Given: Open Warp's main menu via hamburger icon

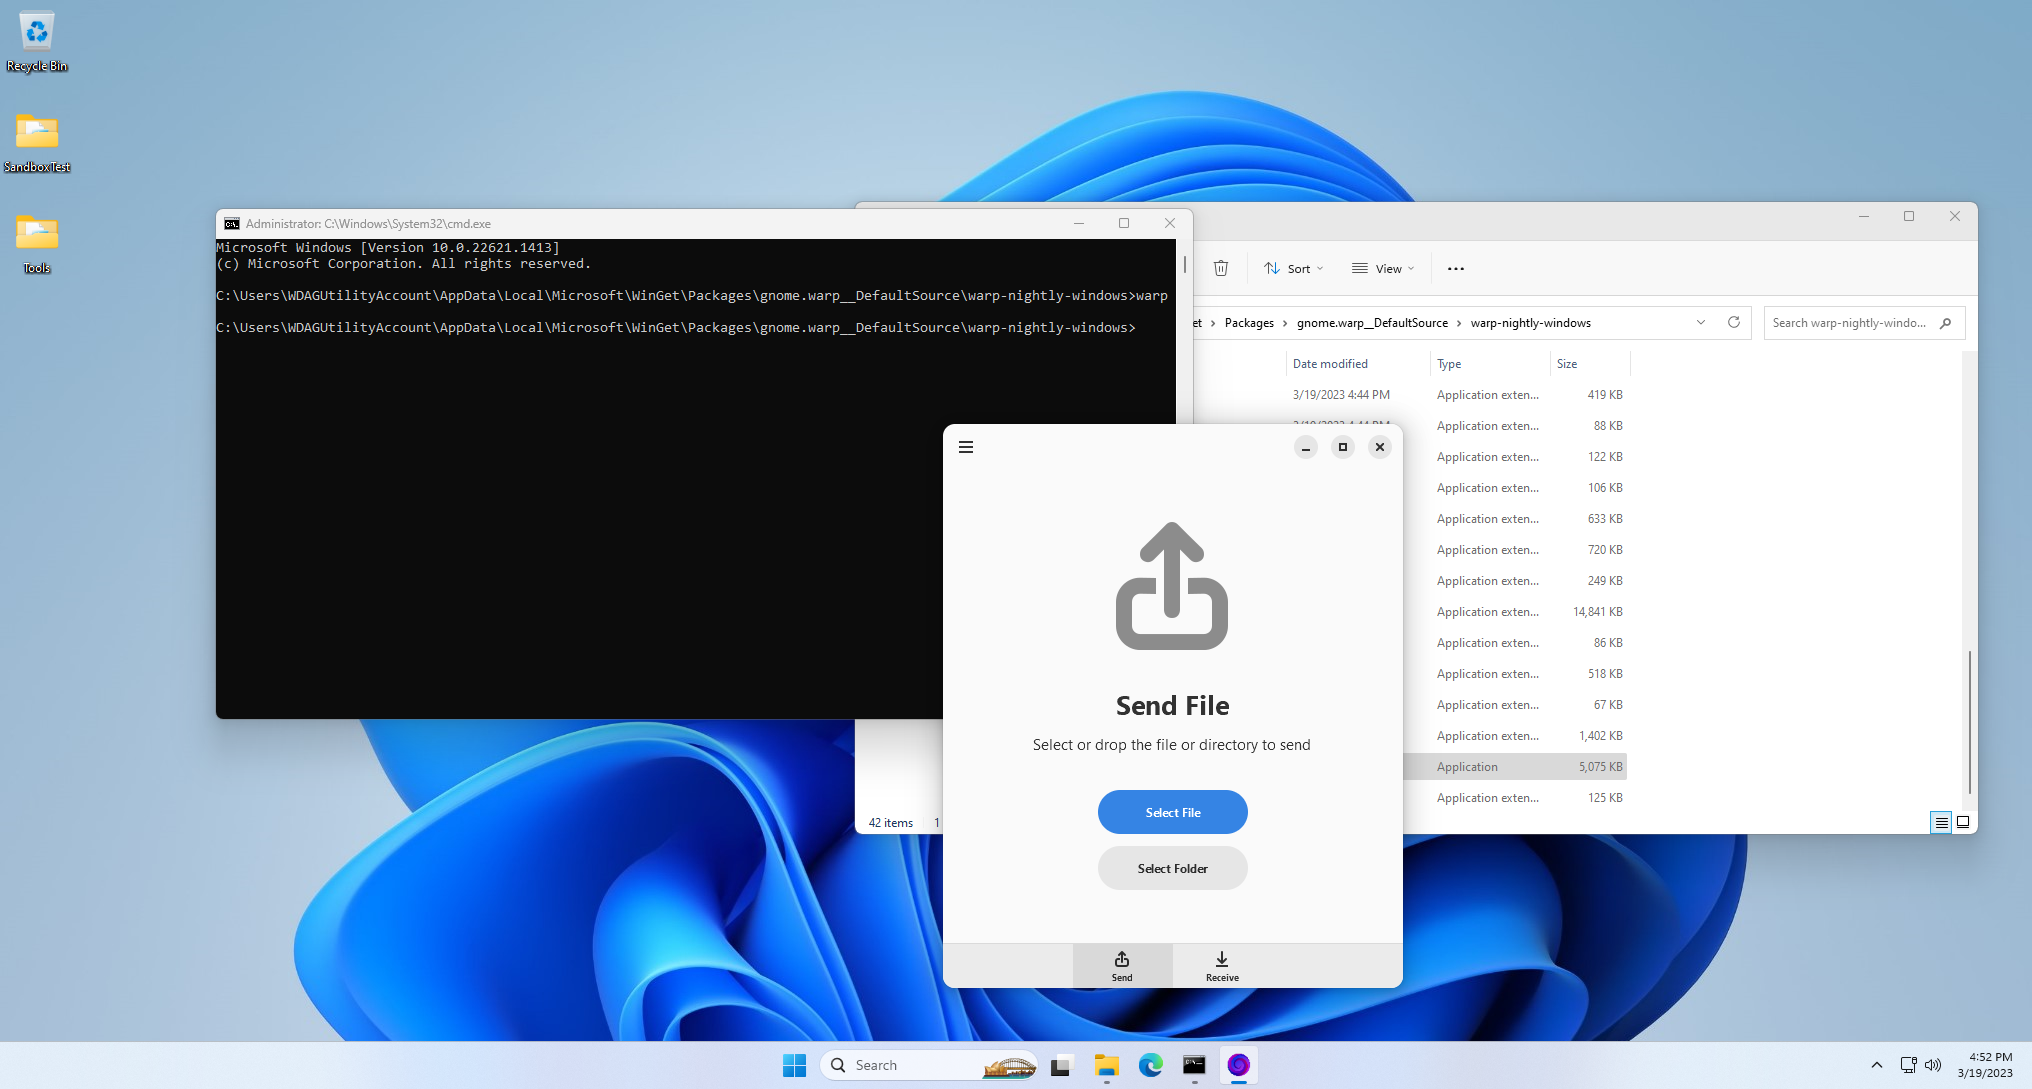Looking at the screenshot, I should [x=966, y=447].
